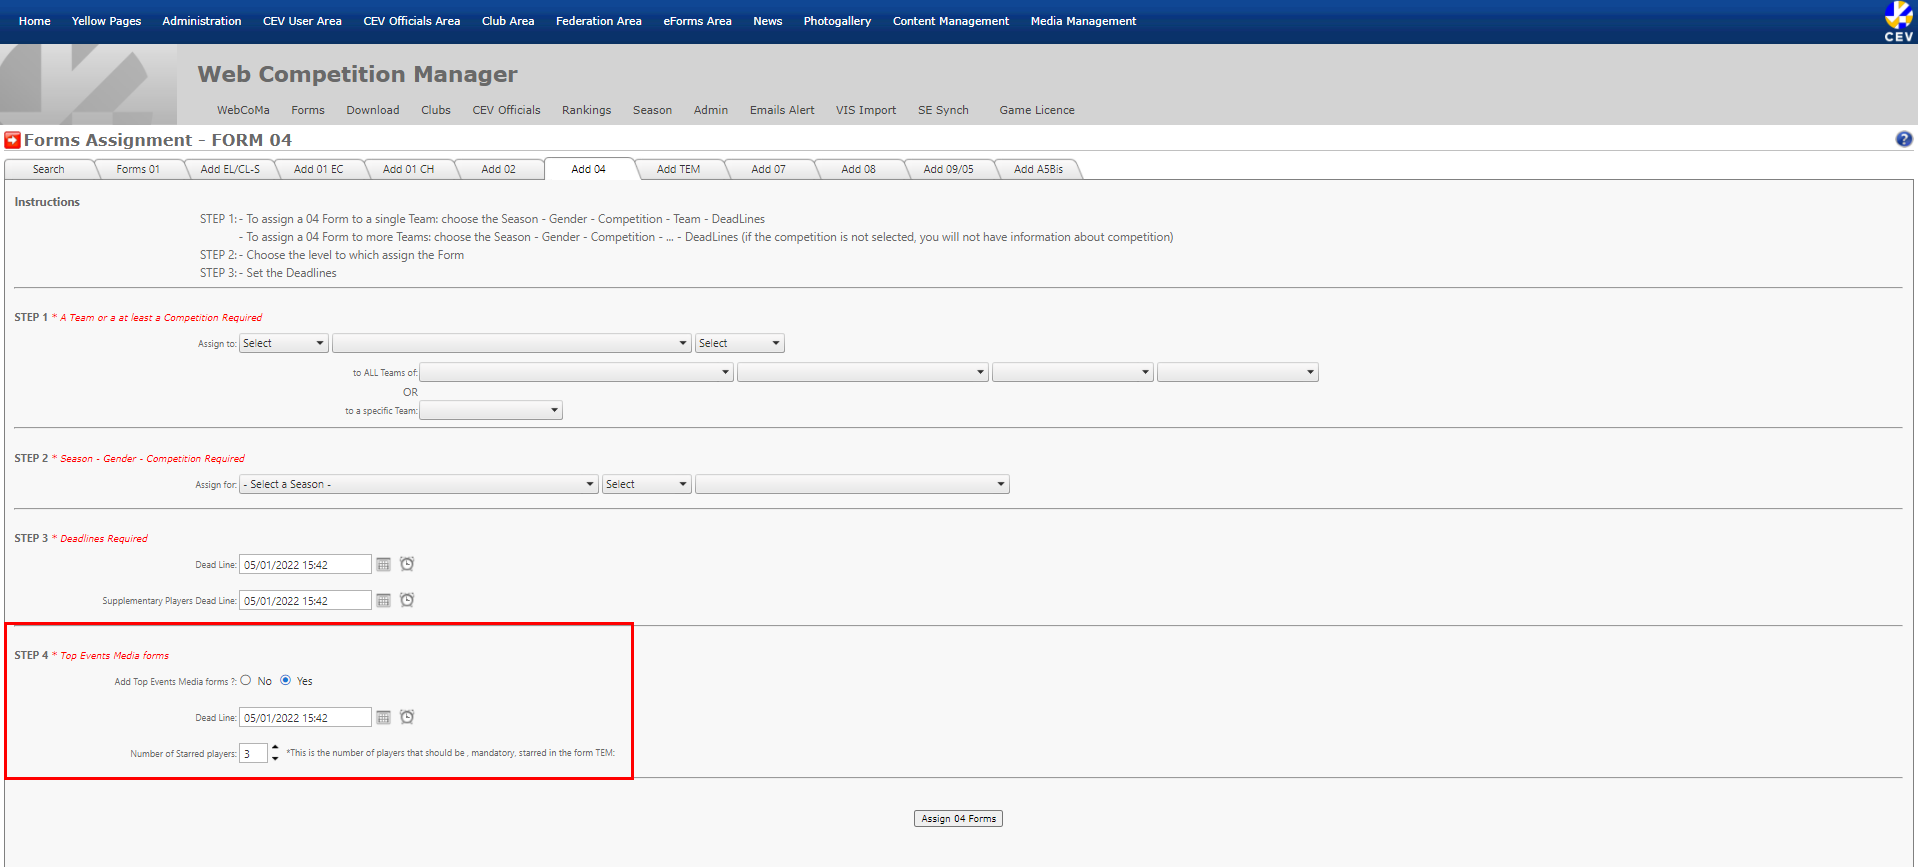Open the Clubs submenu item
1918x867 pixels.
436,110
